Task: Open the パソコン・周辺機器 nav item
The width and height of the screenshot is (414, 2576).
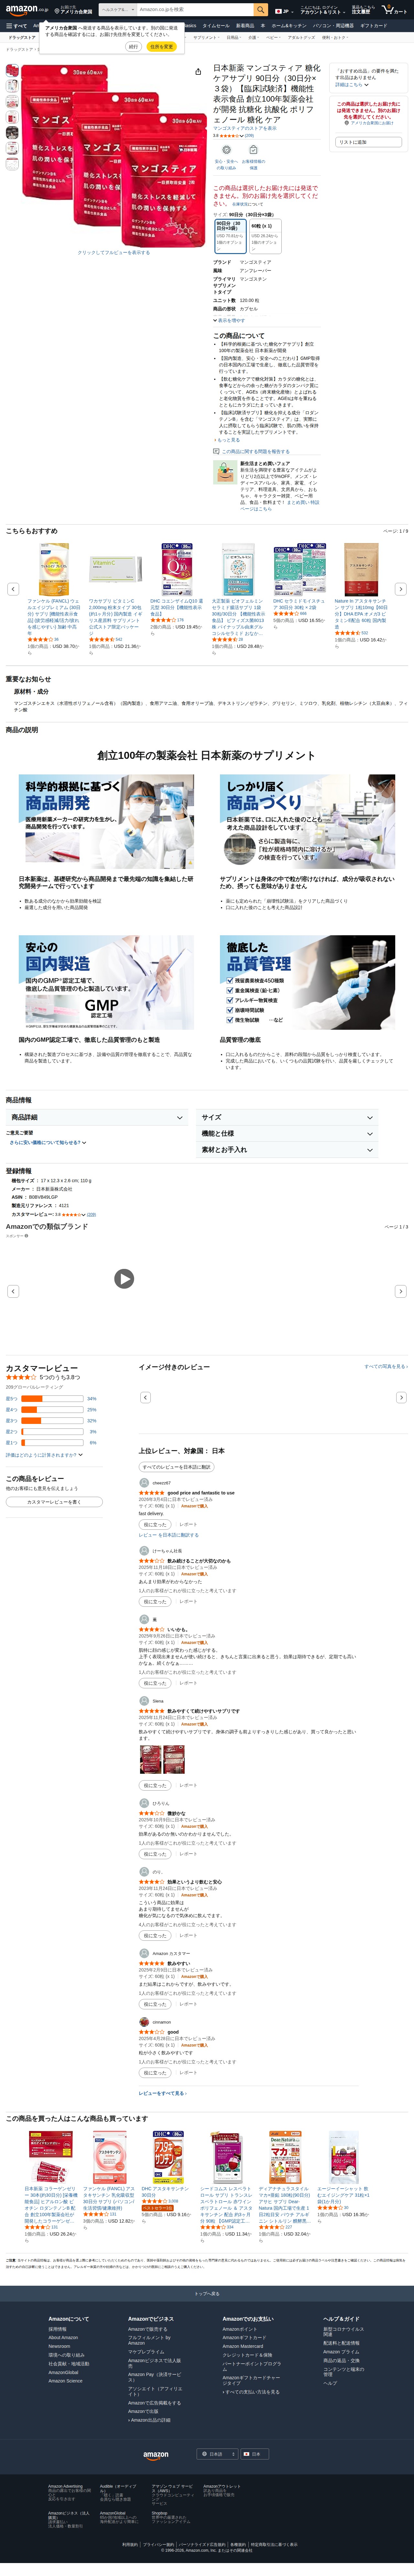Action: [333, 26]
